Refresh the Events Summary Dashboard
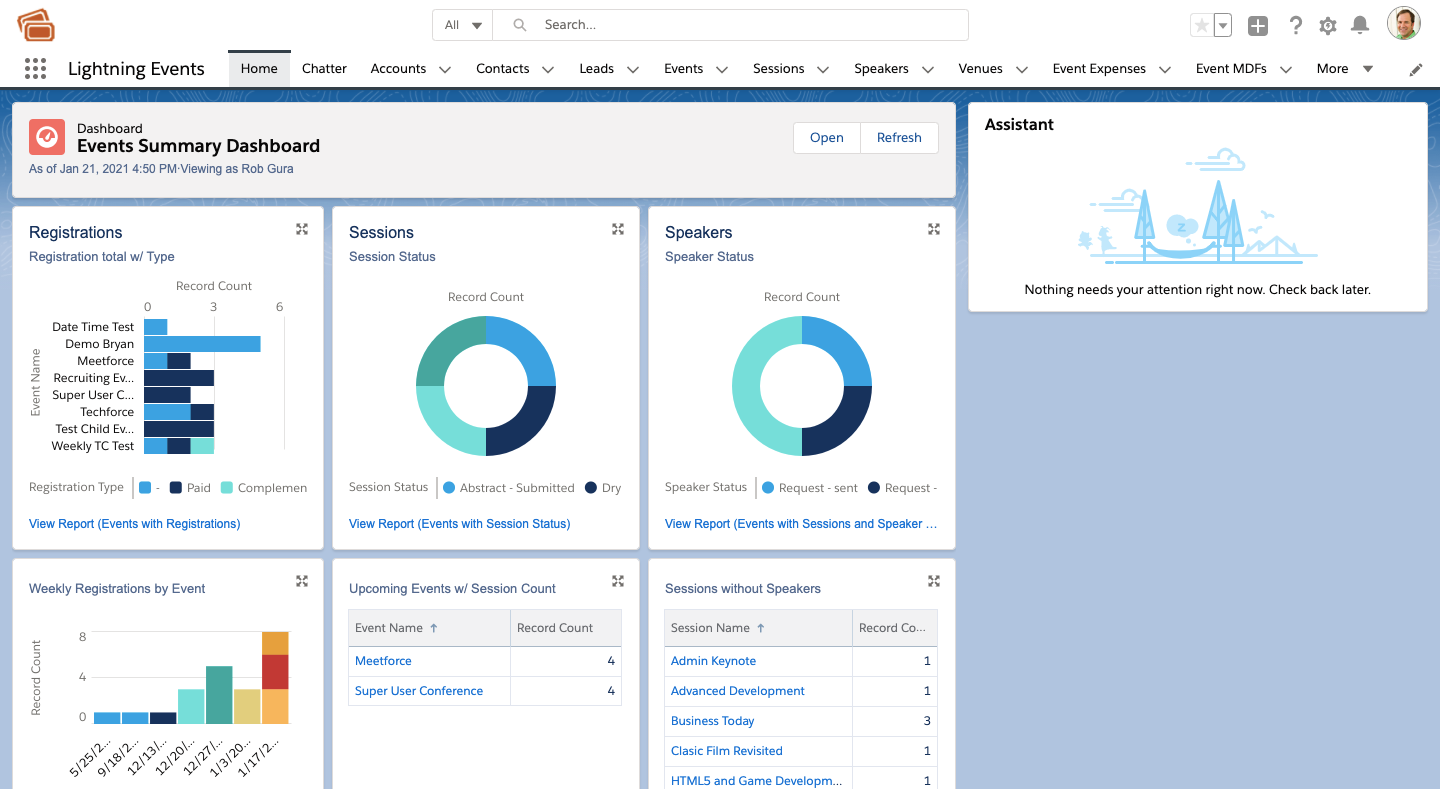1440x789 pixels. tap(898, 137)
